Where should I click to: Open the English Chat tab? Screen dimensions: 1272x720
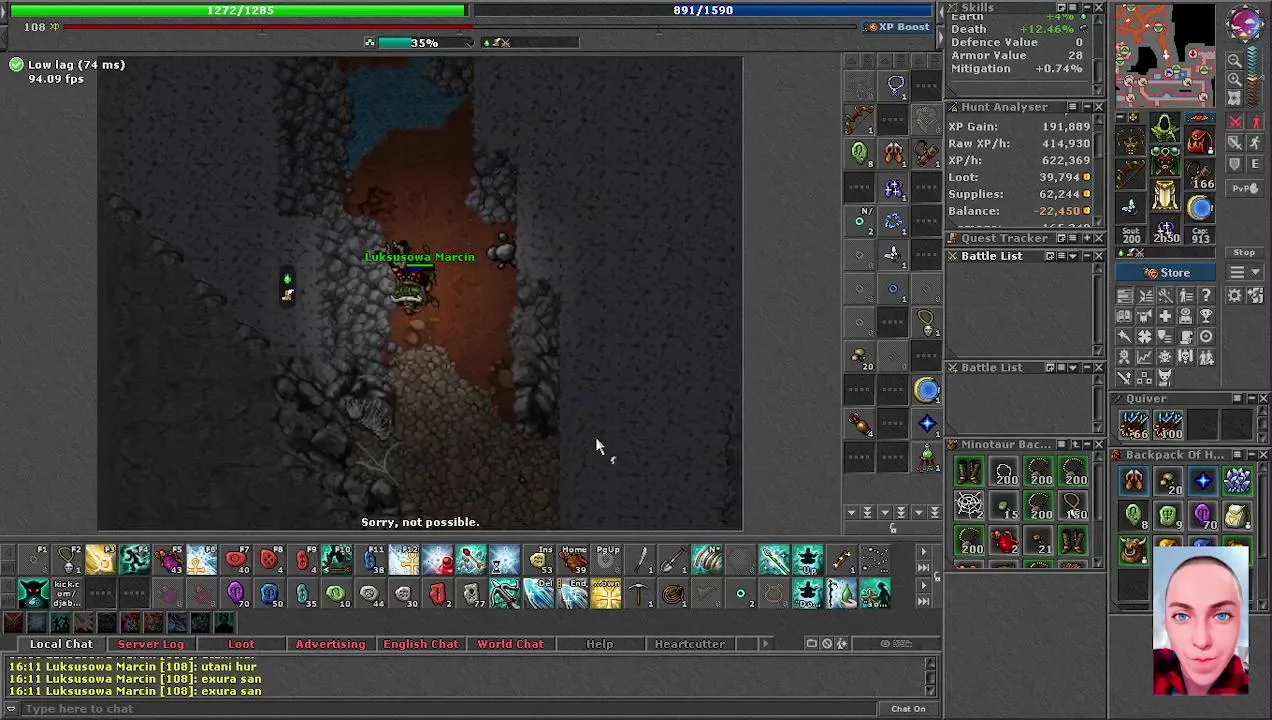pos(420,644)
